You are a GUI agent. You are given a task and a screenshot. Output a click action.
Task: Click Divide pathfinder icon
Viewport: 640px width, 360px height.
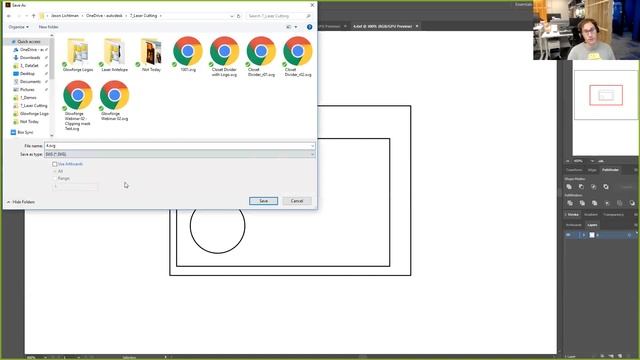point(570,203)
